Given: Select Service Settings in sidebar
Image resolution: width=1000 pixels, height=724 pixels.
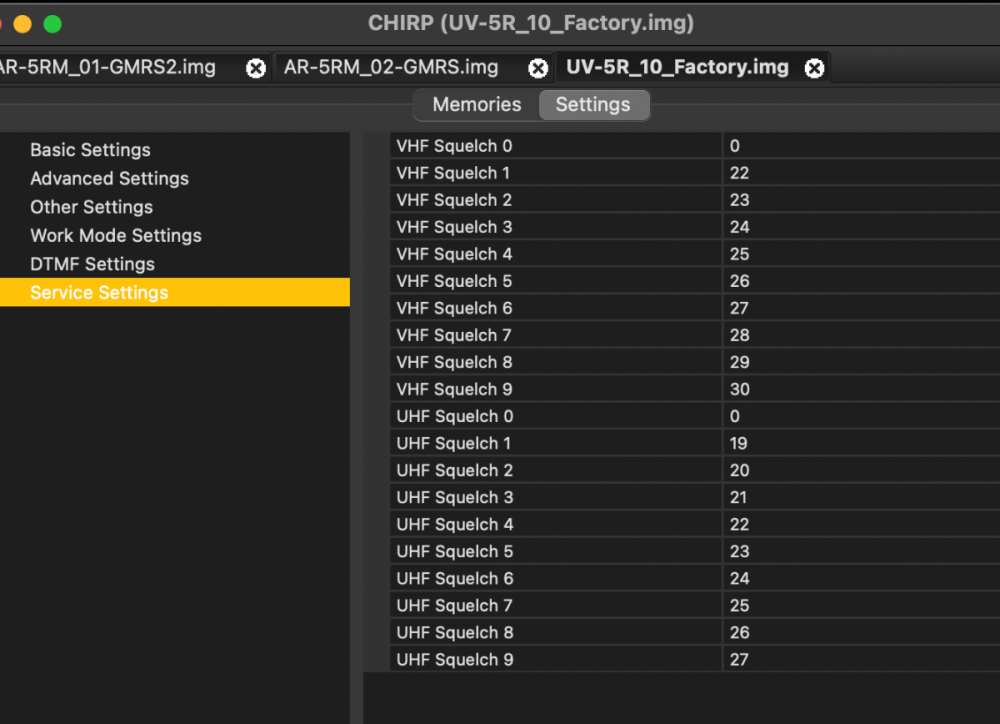Looking at the screenshot, I should click(x=99, y=293).
